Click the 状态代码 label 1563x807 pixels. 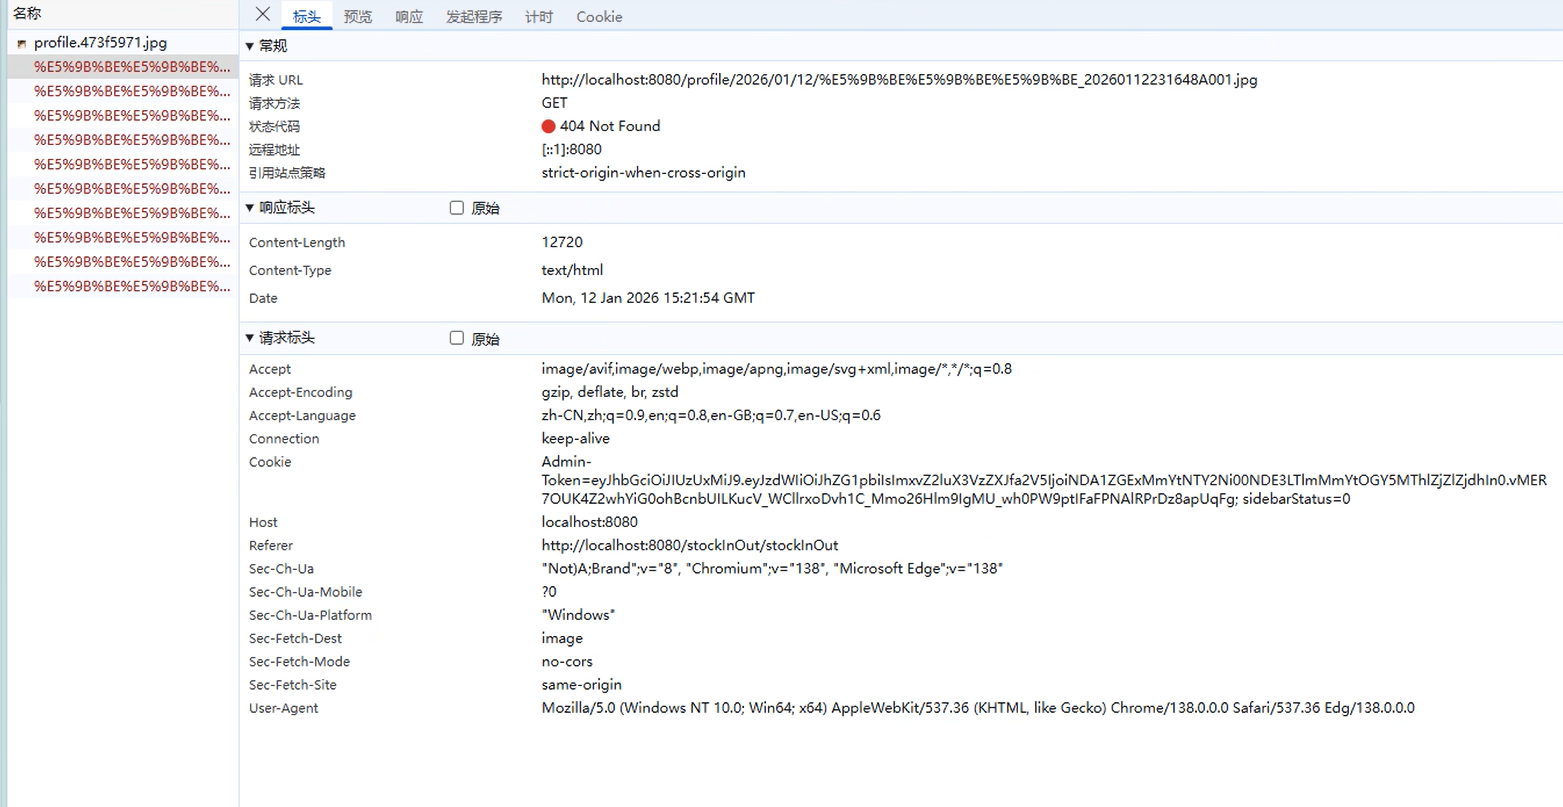274,126
